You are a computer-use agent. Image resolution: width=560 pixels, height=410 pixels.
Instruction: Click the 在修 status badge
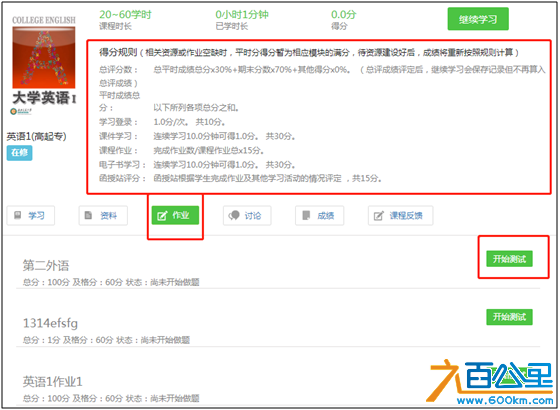pos(19,153)
